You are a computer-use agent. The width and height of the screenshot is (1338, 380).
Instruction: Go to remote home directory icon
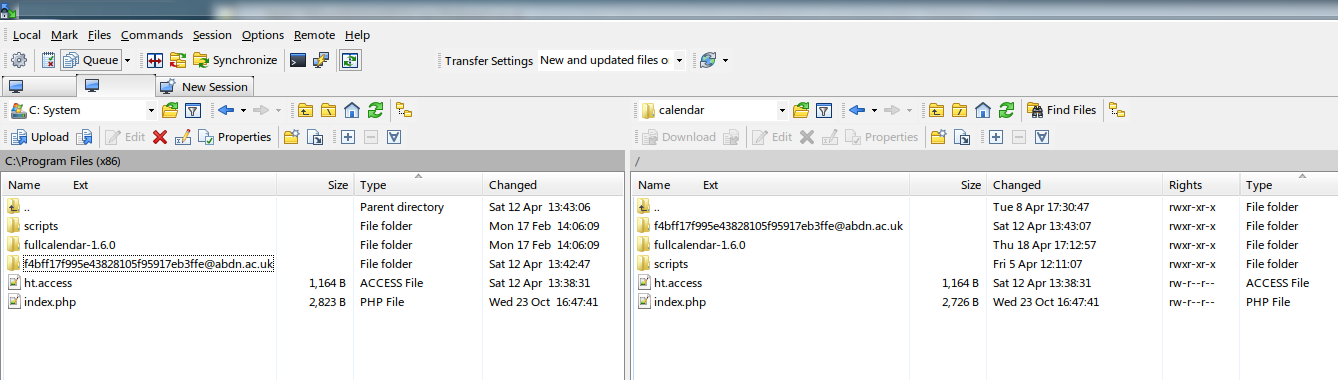pos(983,110)
